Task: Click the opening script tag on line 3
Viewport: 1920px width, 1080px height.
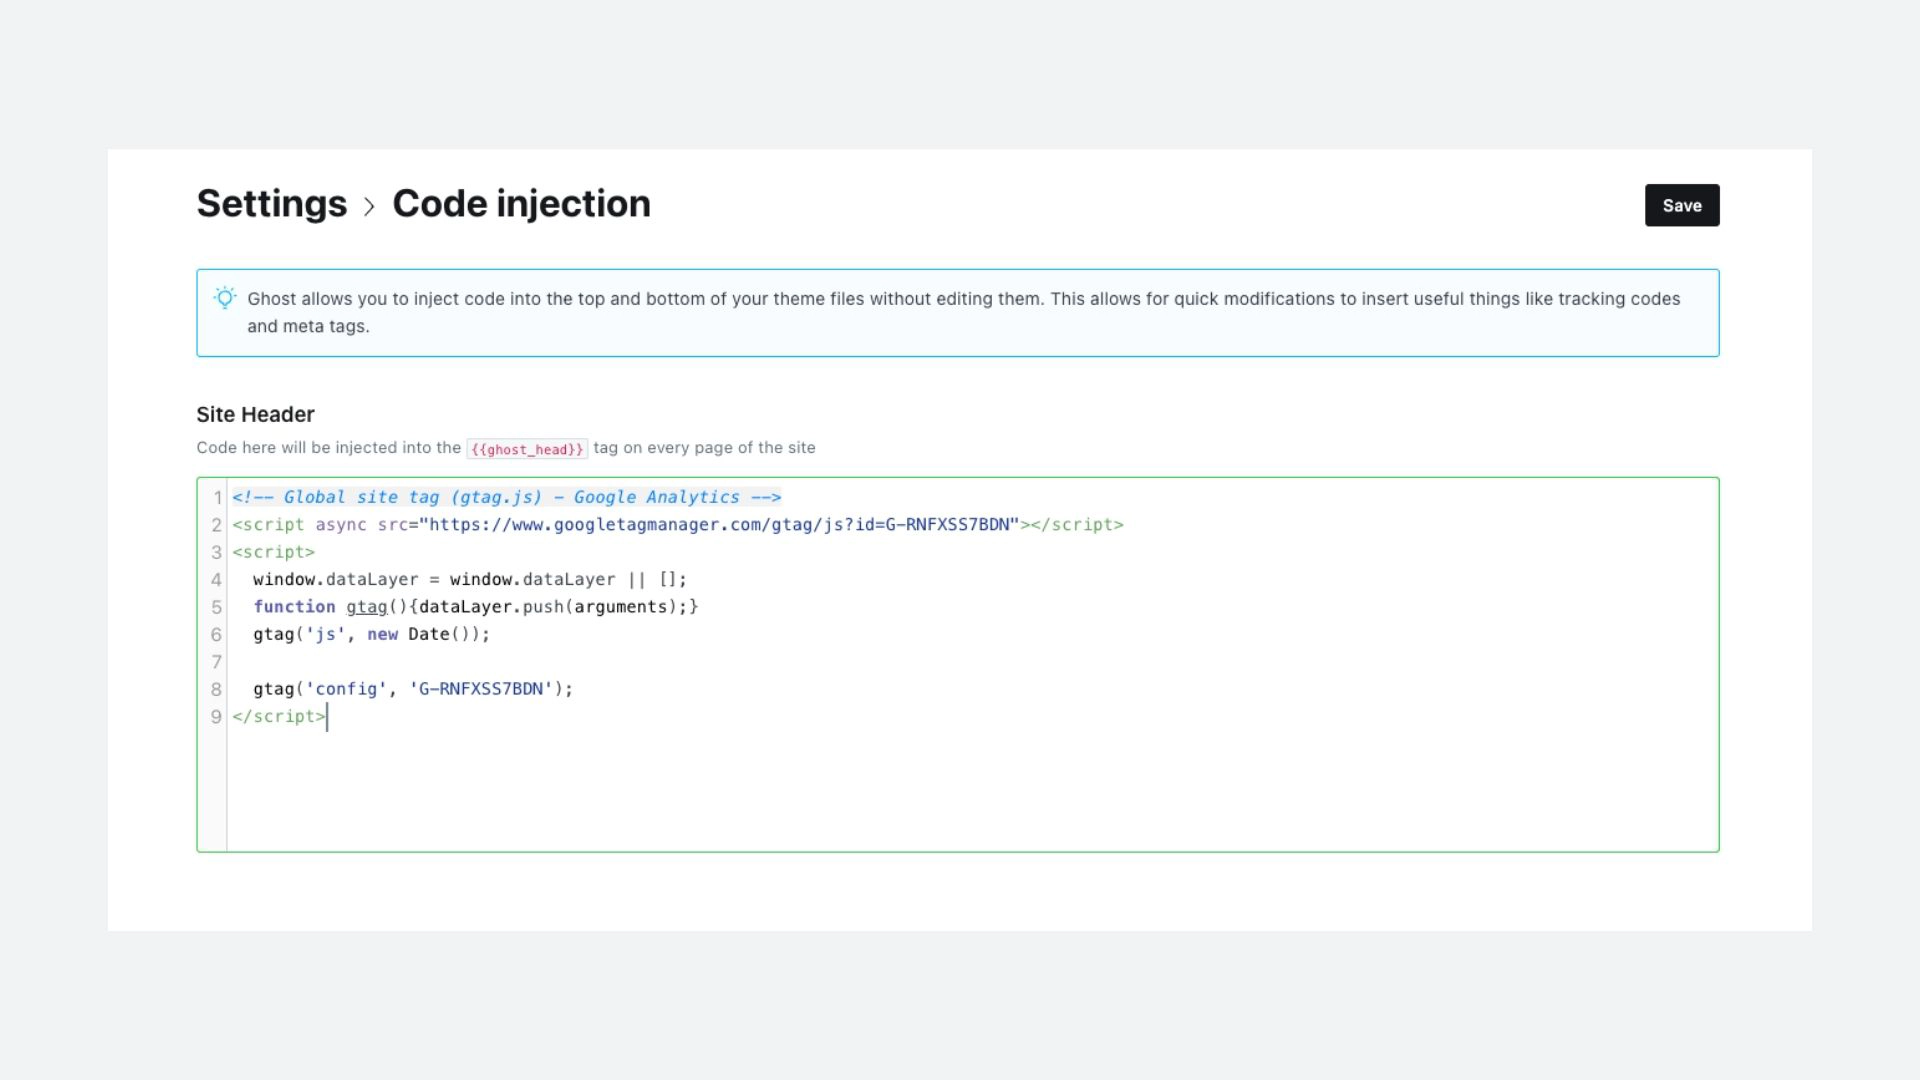Action: 273,552
